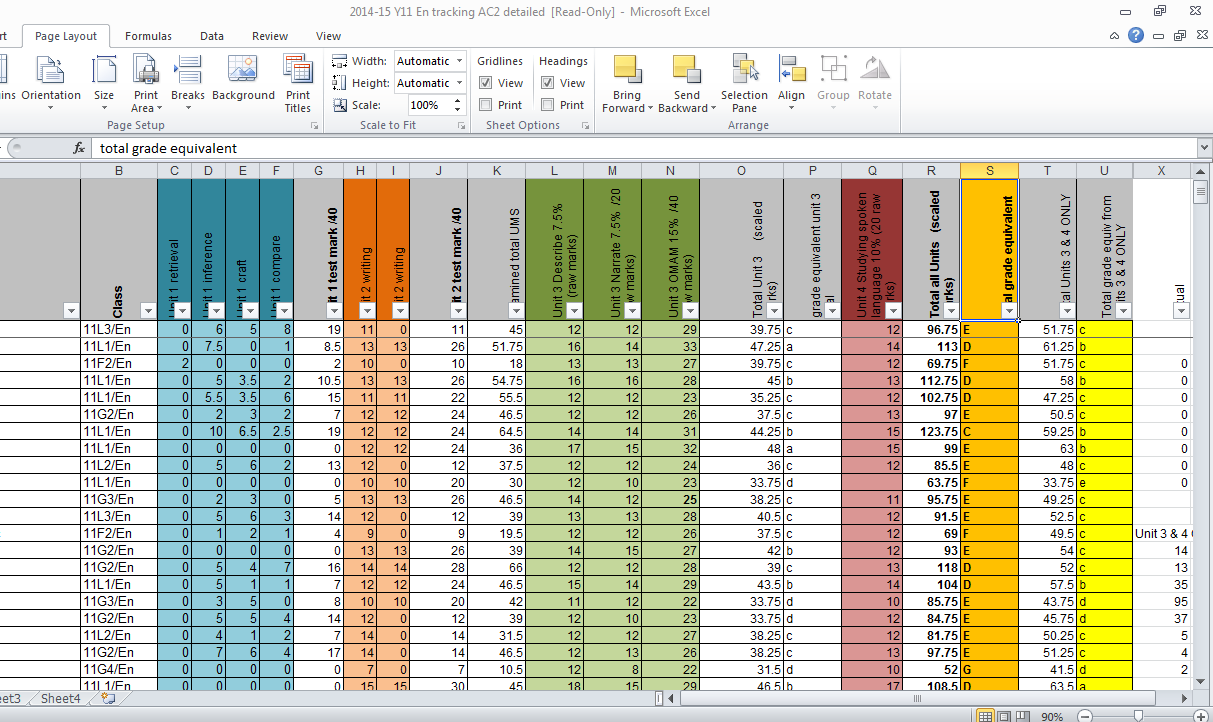1213x722 pixels.
Task: Expand the Width Automatic dropdown
Action: (459, 61)
